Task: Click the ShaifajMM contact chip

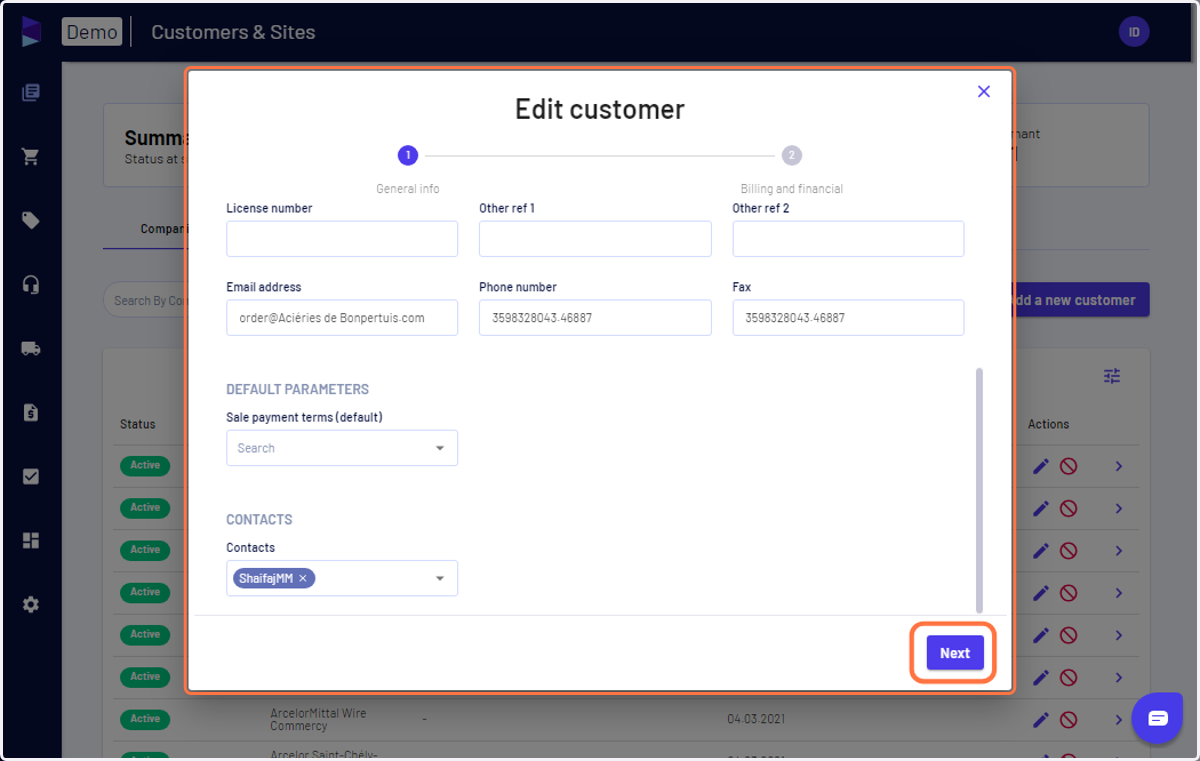Action: click(x=274, y=578)
